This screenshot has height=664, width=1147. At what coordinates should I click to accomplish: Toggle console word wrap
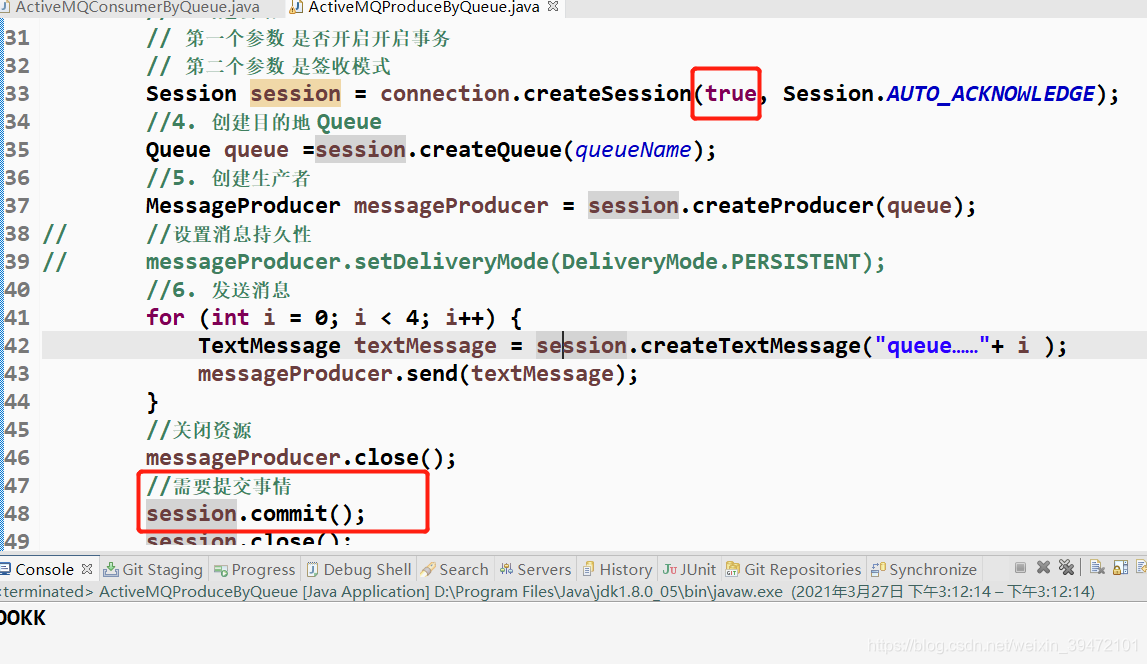click(1142, 567)
